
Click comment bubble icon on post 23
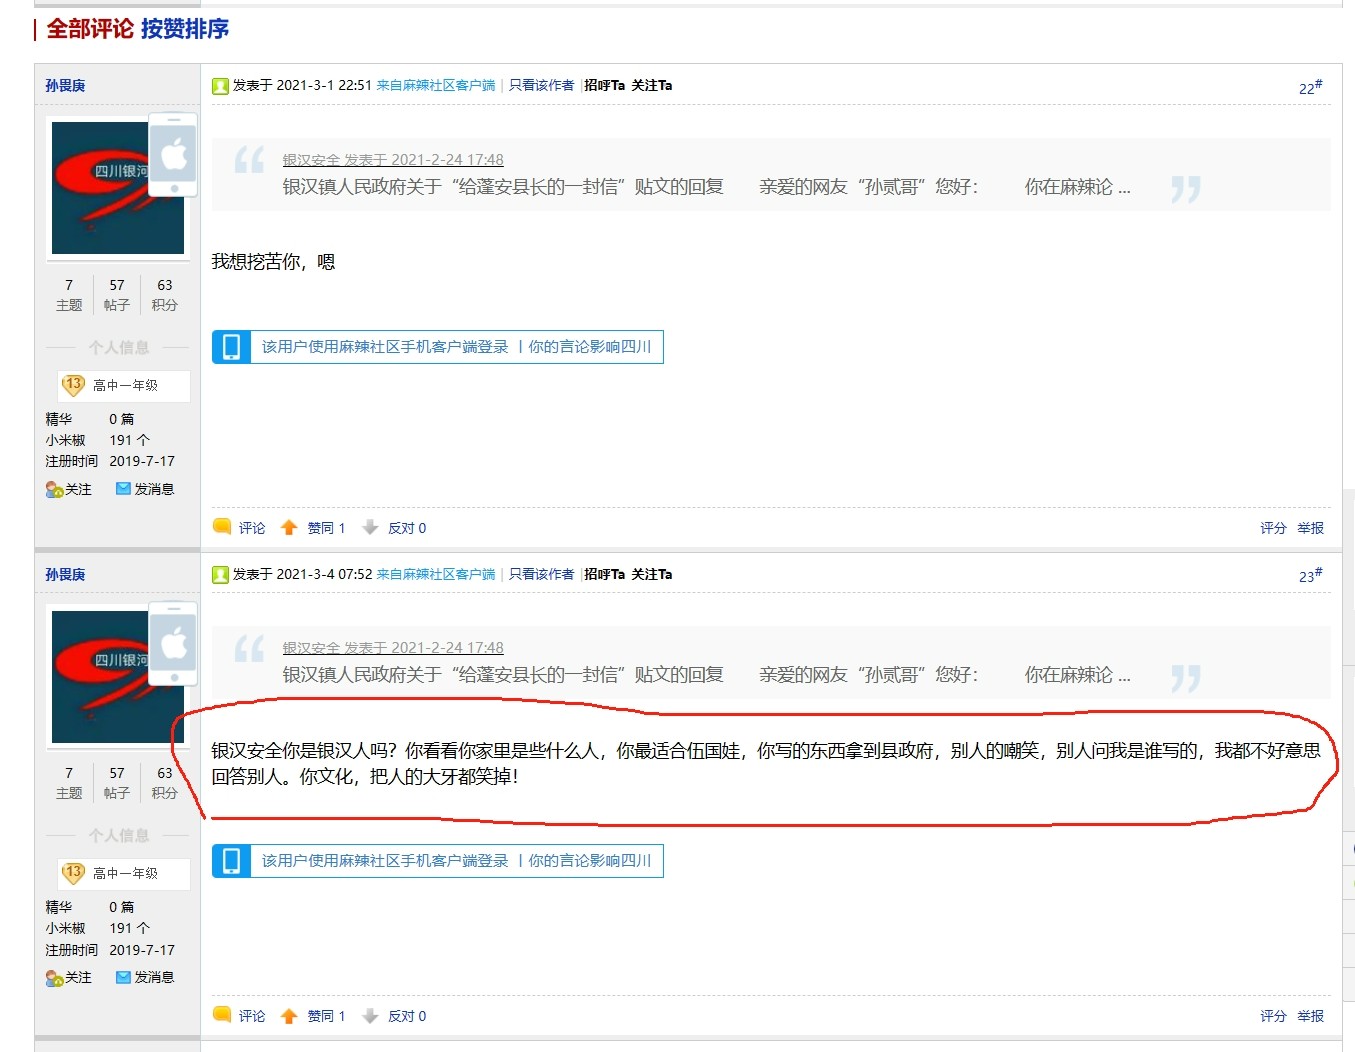[222, 1015]
